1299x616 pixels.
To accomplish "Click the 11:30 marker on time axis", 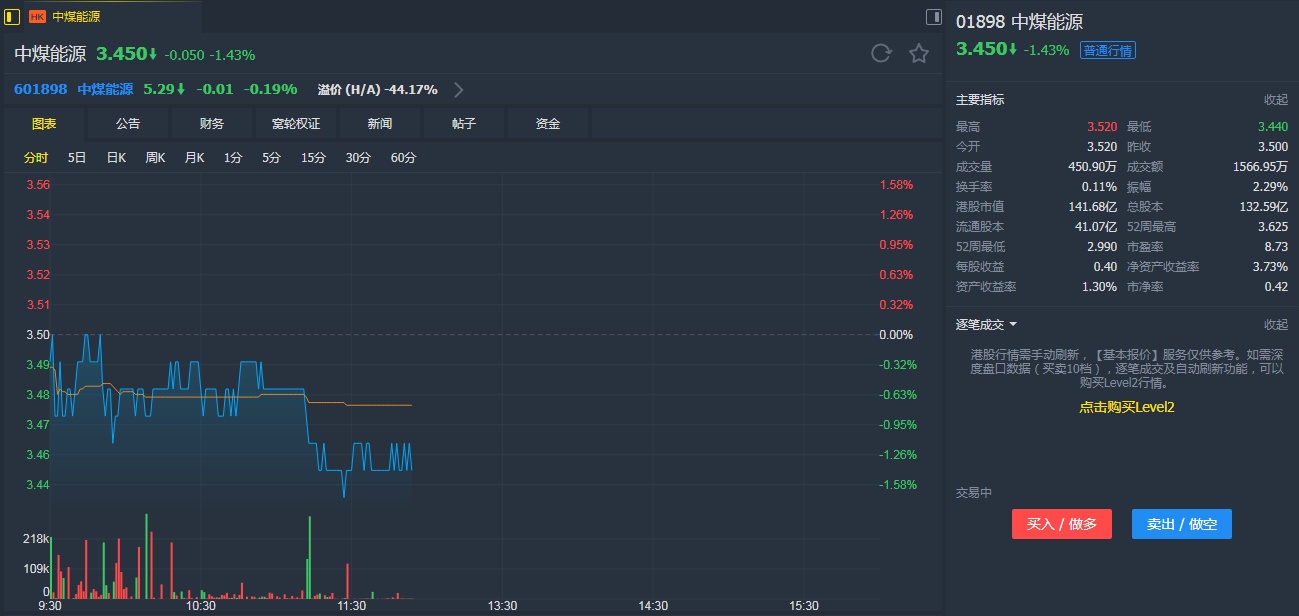I will [x=351, y=606].
